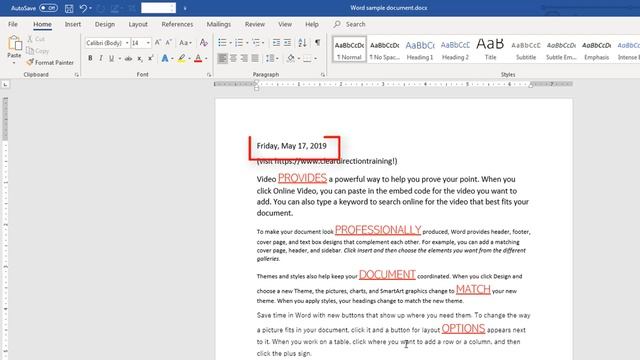Apply the red font color

click(x=198, y=58)
